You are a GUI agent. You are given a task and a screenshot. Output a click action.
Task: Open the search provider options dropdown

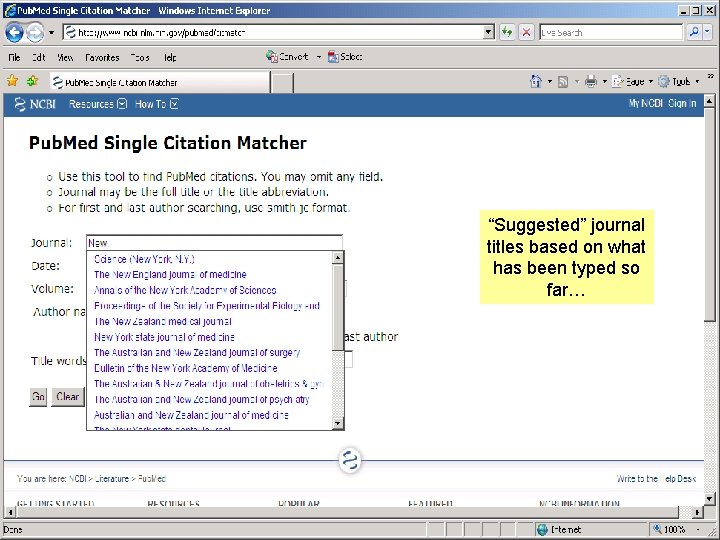click(x=707, y=32)
